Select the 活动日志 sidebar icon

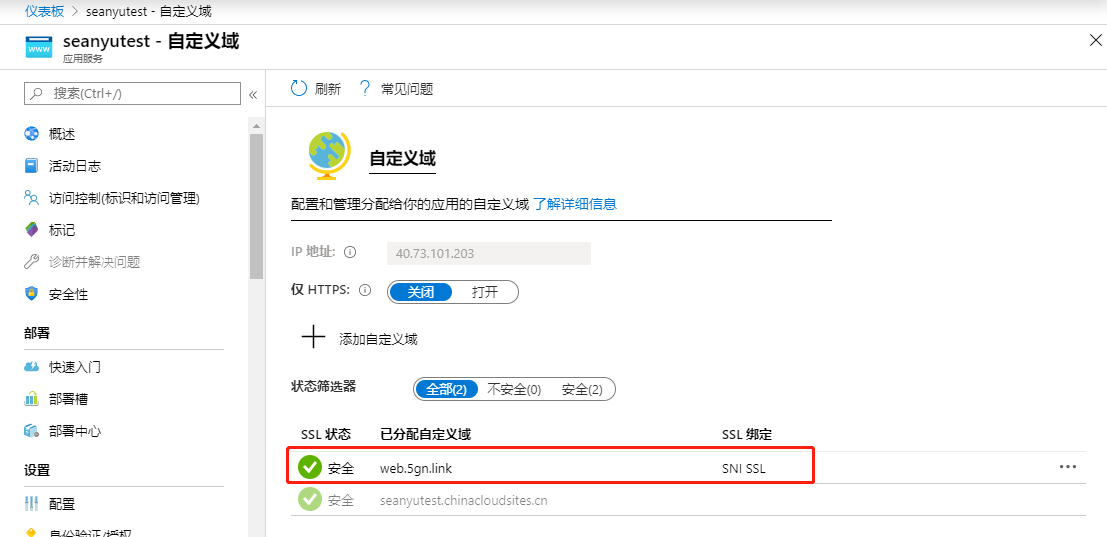tap(31, 166)
